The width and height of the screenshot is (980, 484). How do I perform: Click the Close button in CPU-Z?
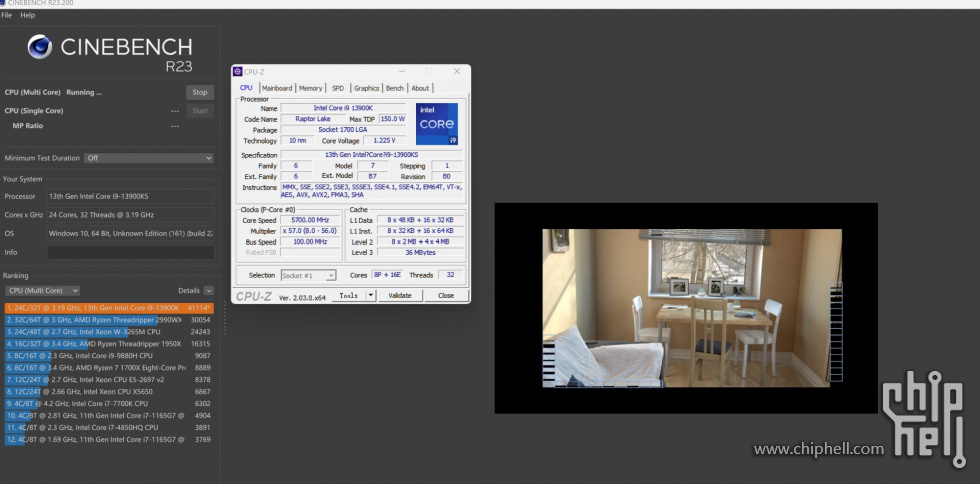[x=446, y=295]
